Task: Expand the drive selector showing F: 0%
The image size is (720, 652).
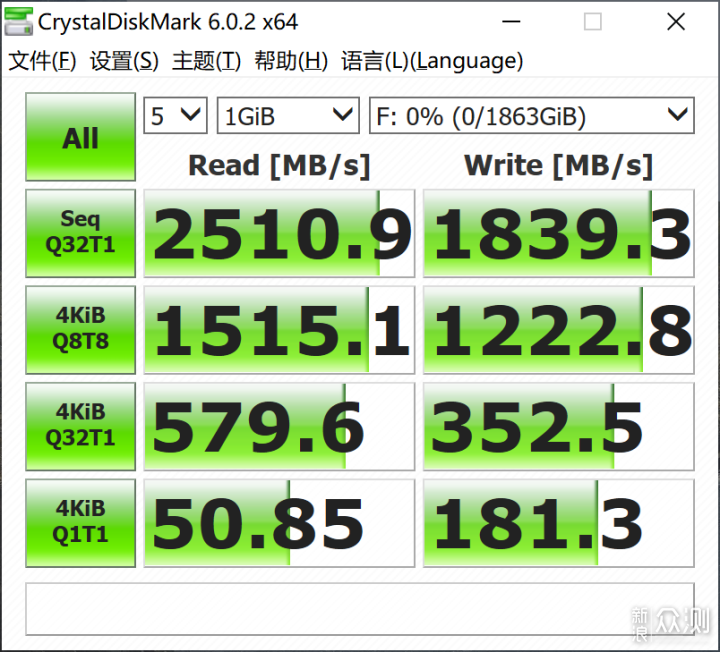Action: 532,115
